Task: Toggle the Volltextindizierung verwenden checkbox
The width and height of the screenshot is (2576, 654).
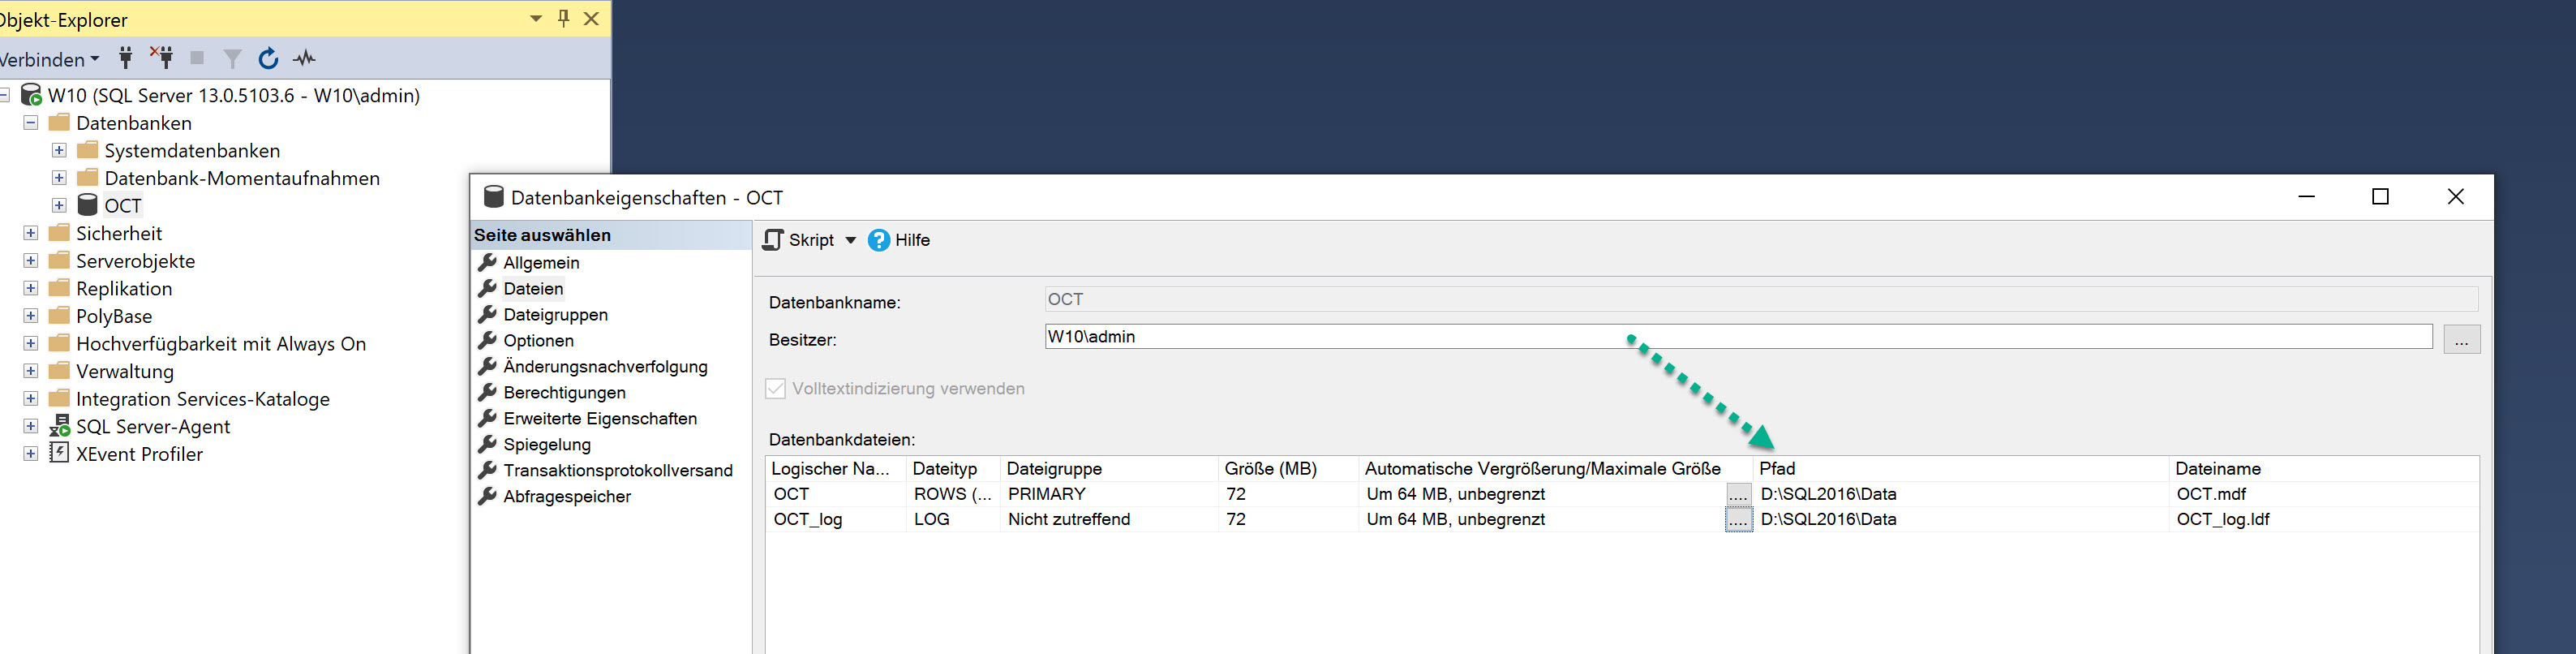Action: (776, 389)
